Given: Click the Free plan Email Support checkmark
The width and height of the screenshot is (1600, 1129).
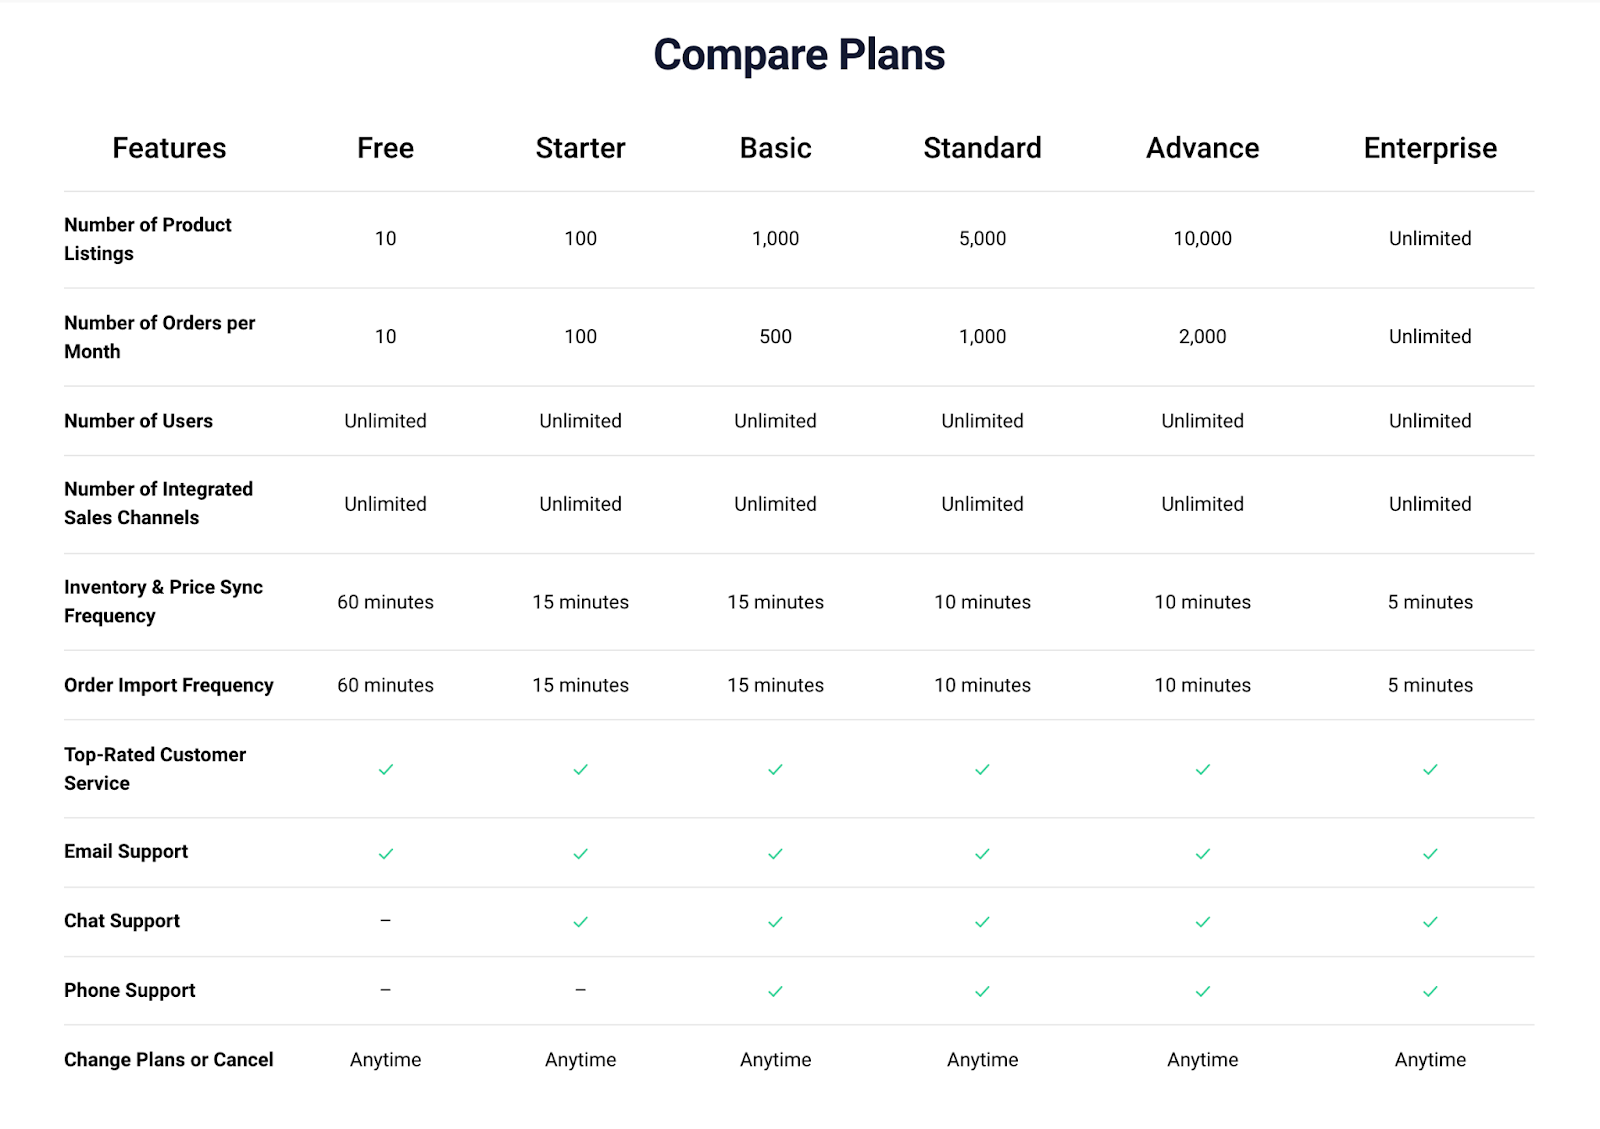Looking at the screenshot, I should coord(385,854).
